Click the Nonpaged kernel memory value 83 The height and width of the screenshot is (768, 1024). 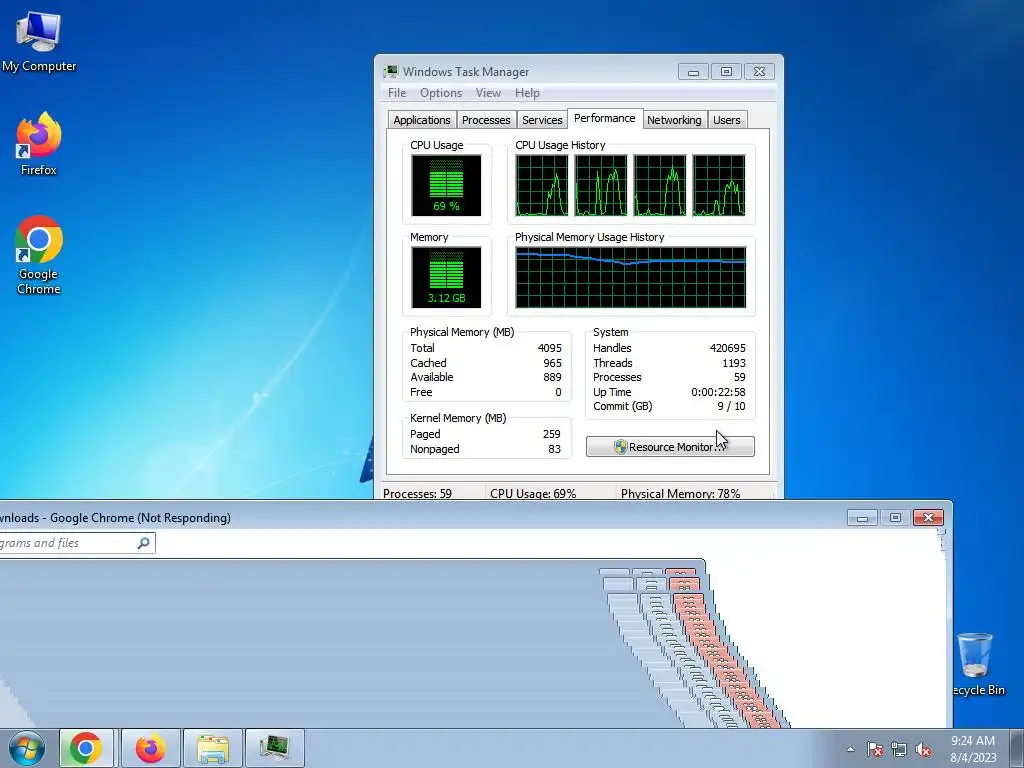coord(554,449)
